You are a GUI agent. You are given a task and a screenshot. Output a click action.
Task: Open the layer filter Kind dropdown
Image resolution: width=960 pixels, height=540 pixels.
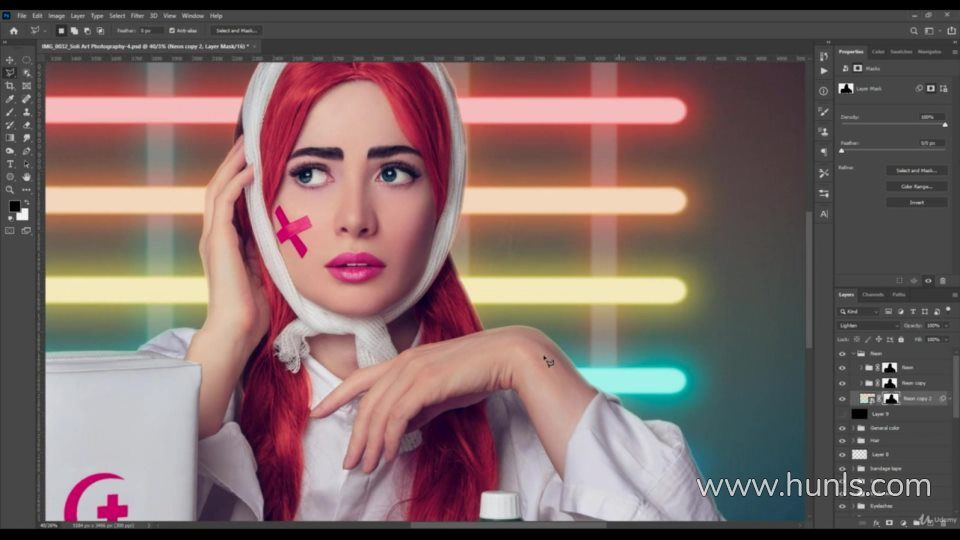pyautogui.click(x=858, y=312)
